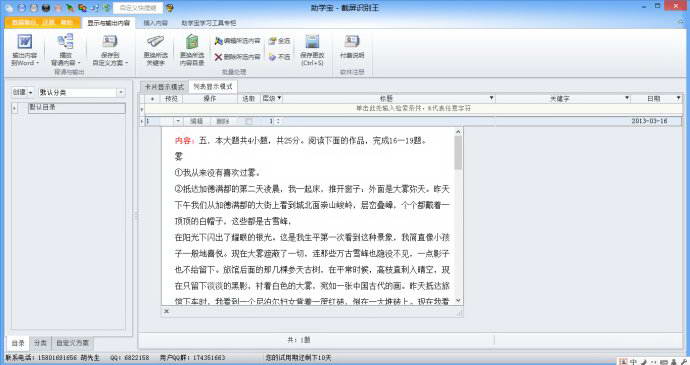Screen dimensions: 690x365
Task: Click the black round quick access icon
Action: 46,8
